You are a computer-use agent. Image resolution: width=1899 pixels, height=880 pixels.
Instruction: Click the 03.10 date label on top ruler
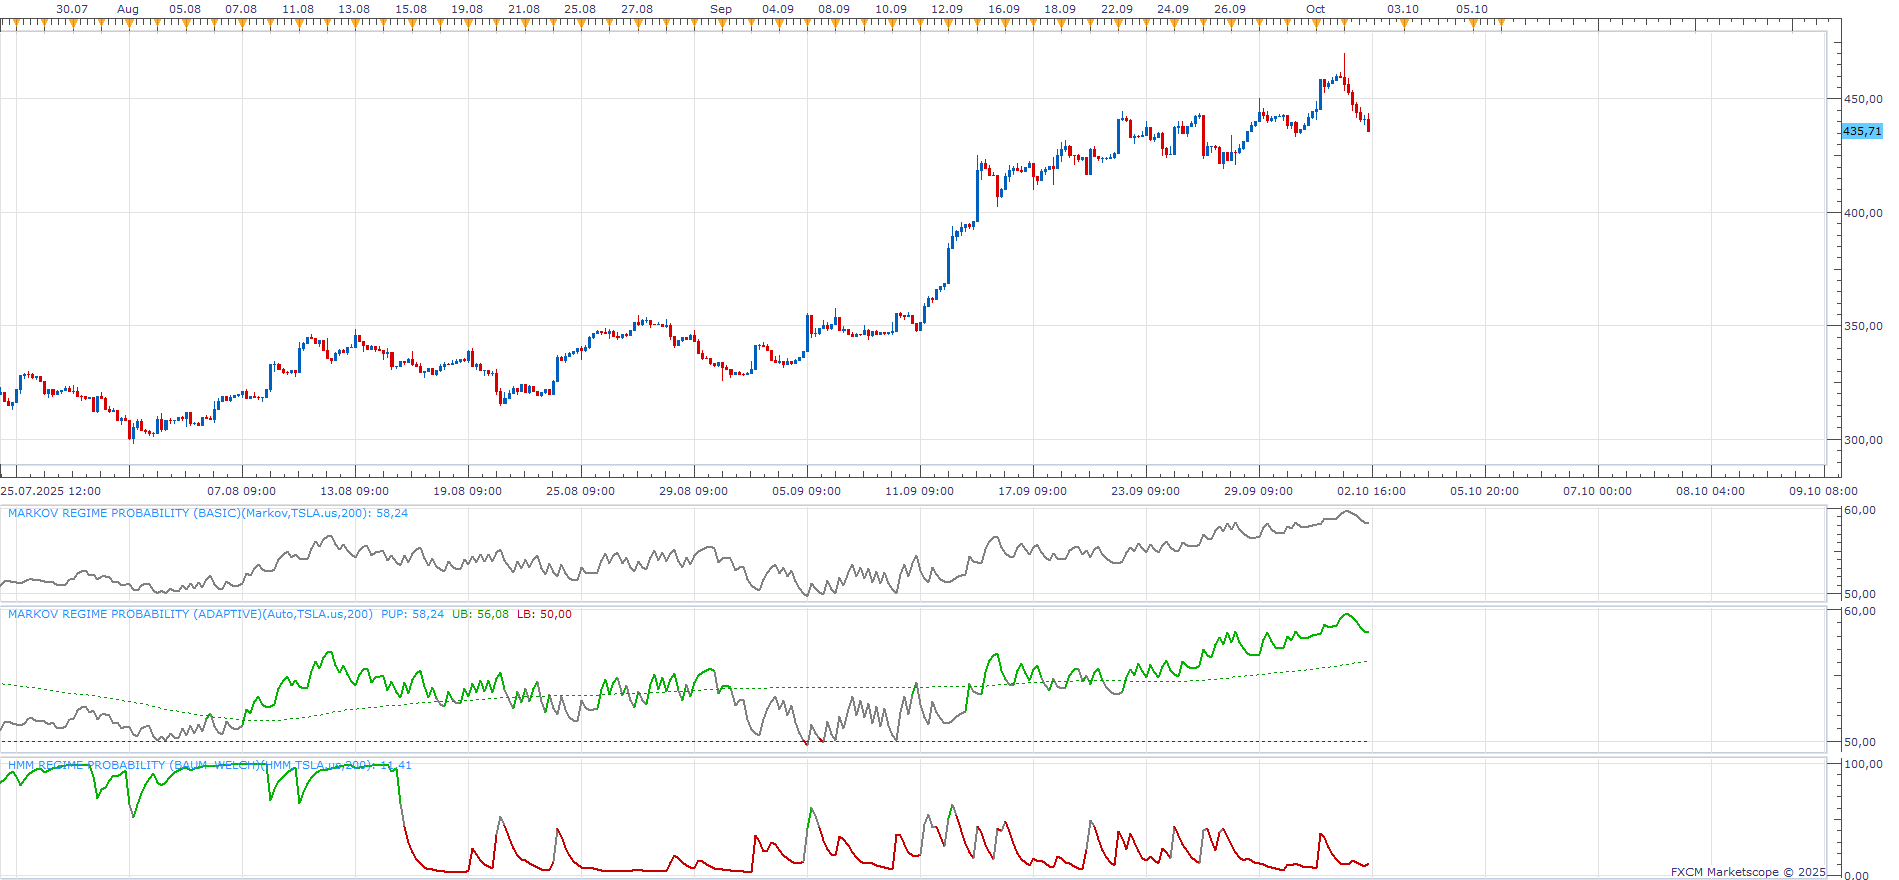[x=1403, y=9]
